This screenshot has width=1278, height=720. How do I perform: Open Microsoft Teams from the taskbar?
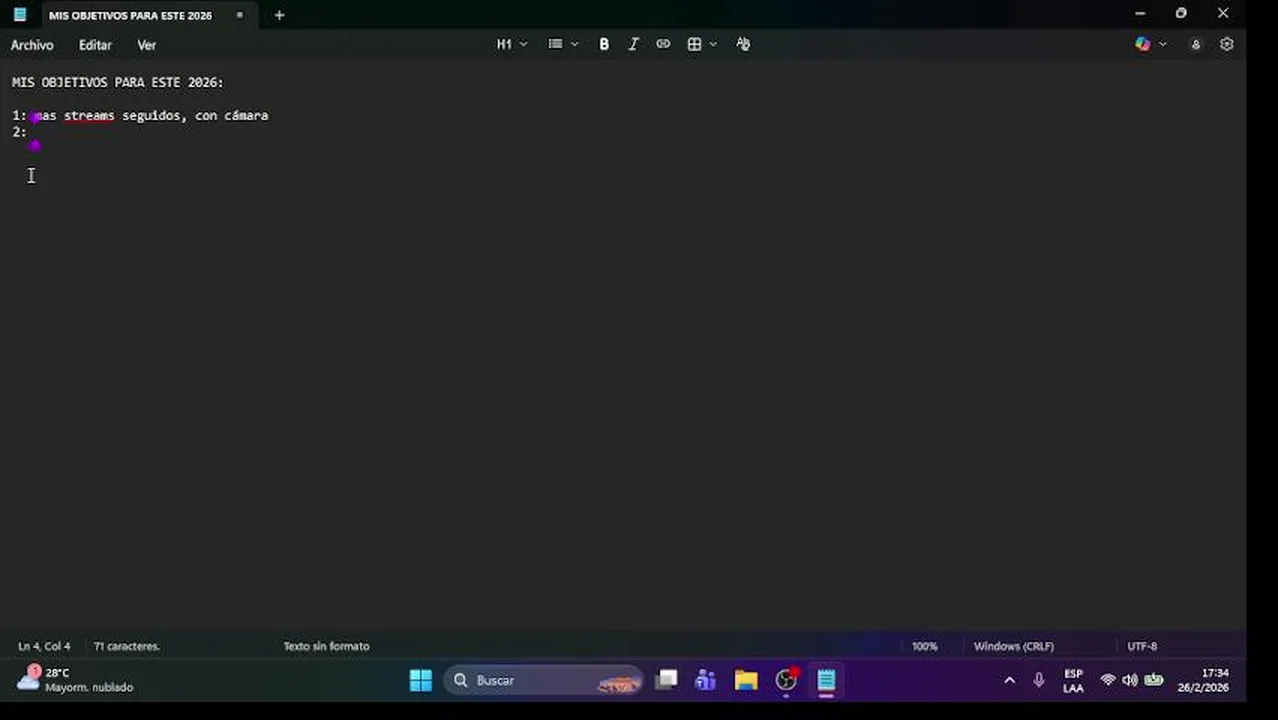point(706,681)
